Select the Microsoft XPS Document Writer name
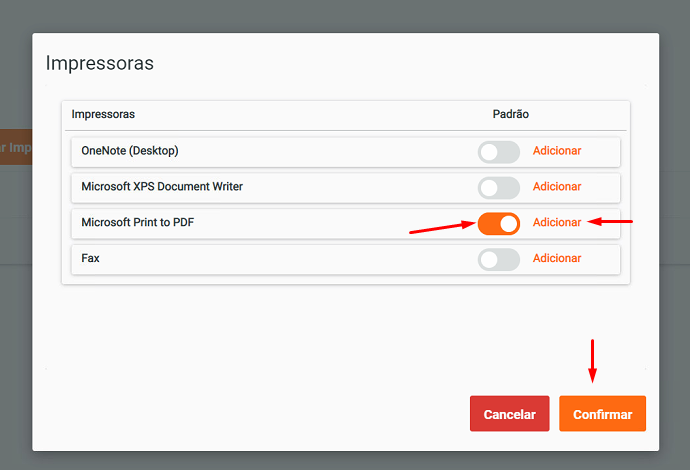This screenshot has height=470, width=690. pyautogui.click(x=162, y=187)
